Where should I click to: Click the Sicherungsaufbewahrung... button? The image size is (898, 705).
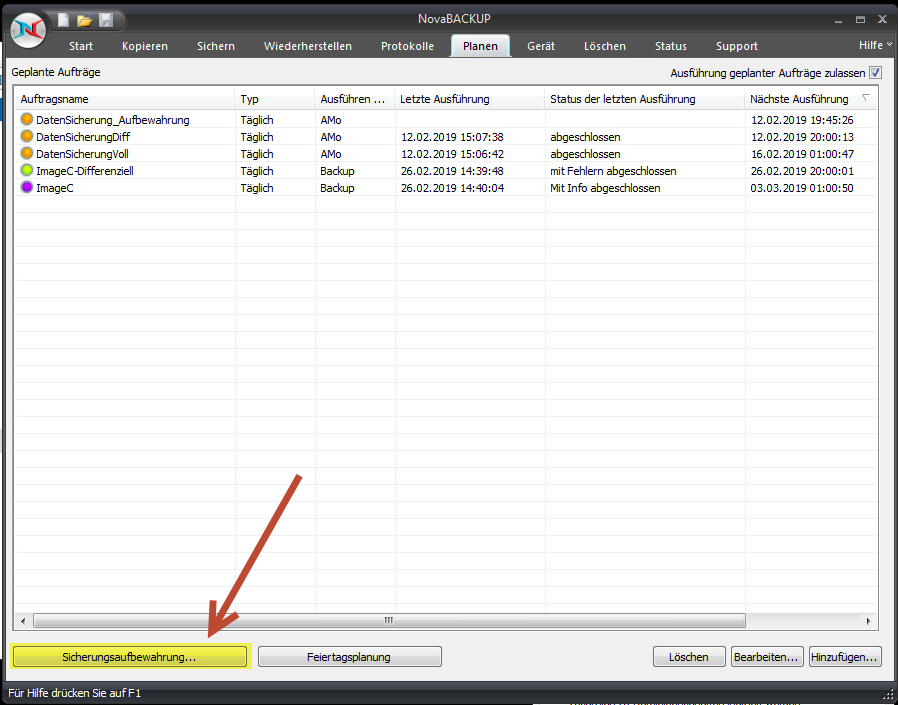coord(129,657)
